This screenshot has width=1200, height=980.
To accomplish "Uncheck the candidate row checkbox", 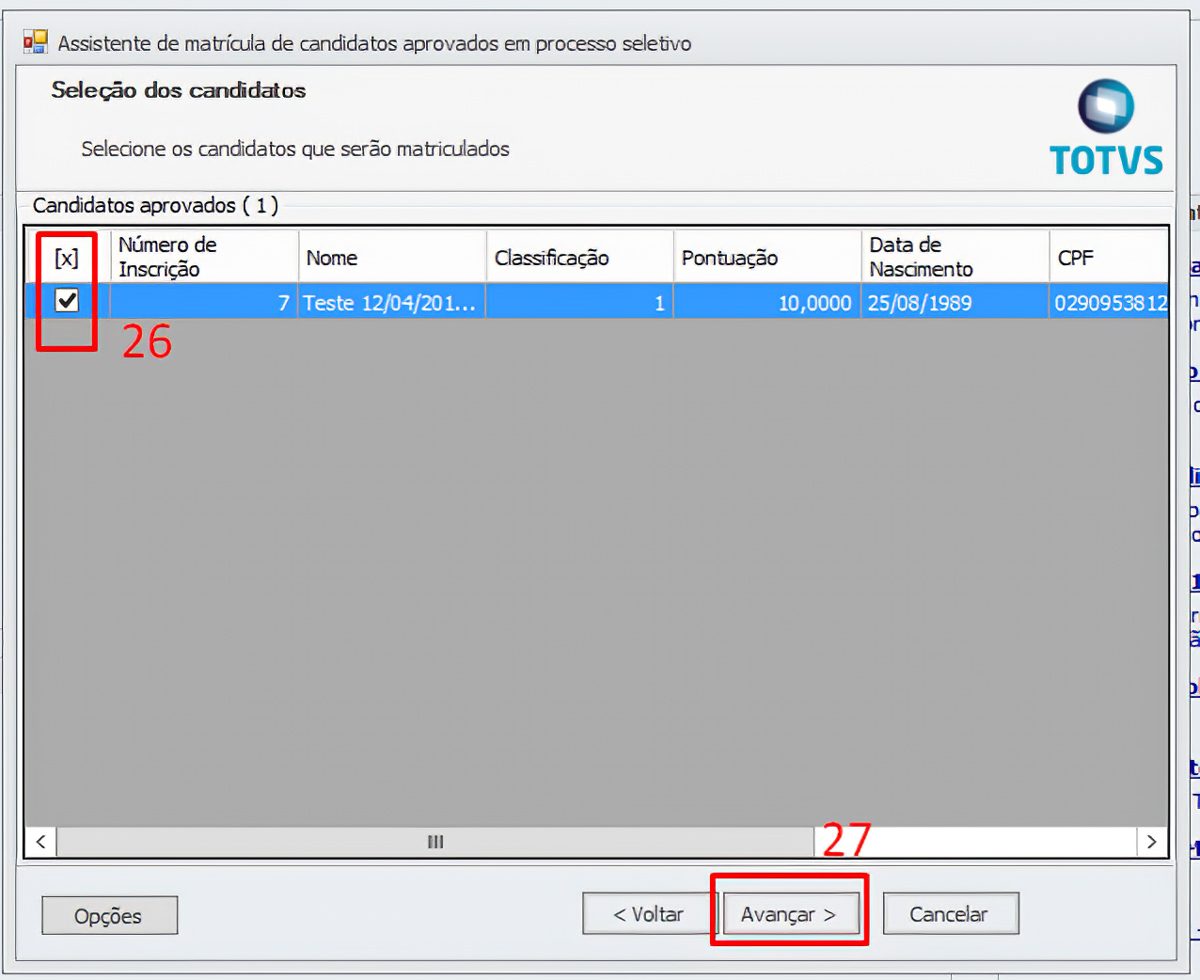I will click(67, 301).
